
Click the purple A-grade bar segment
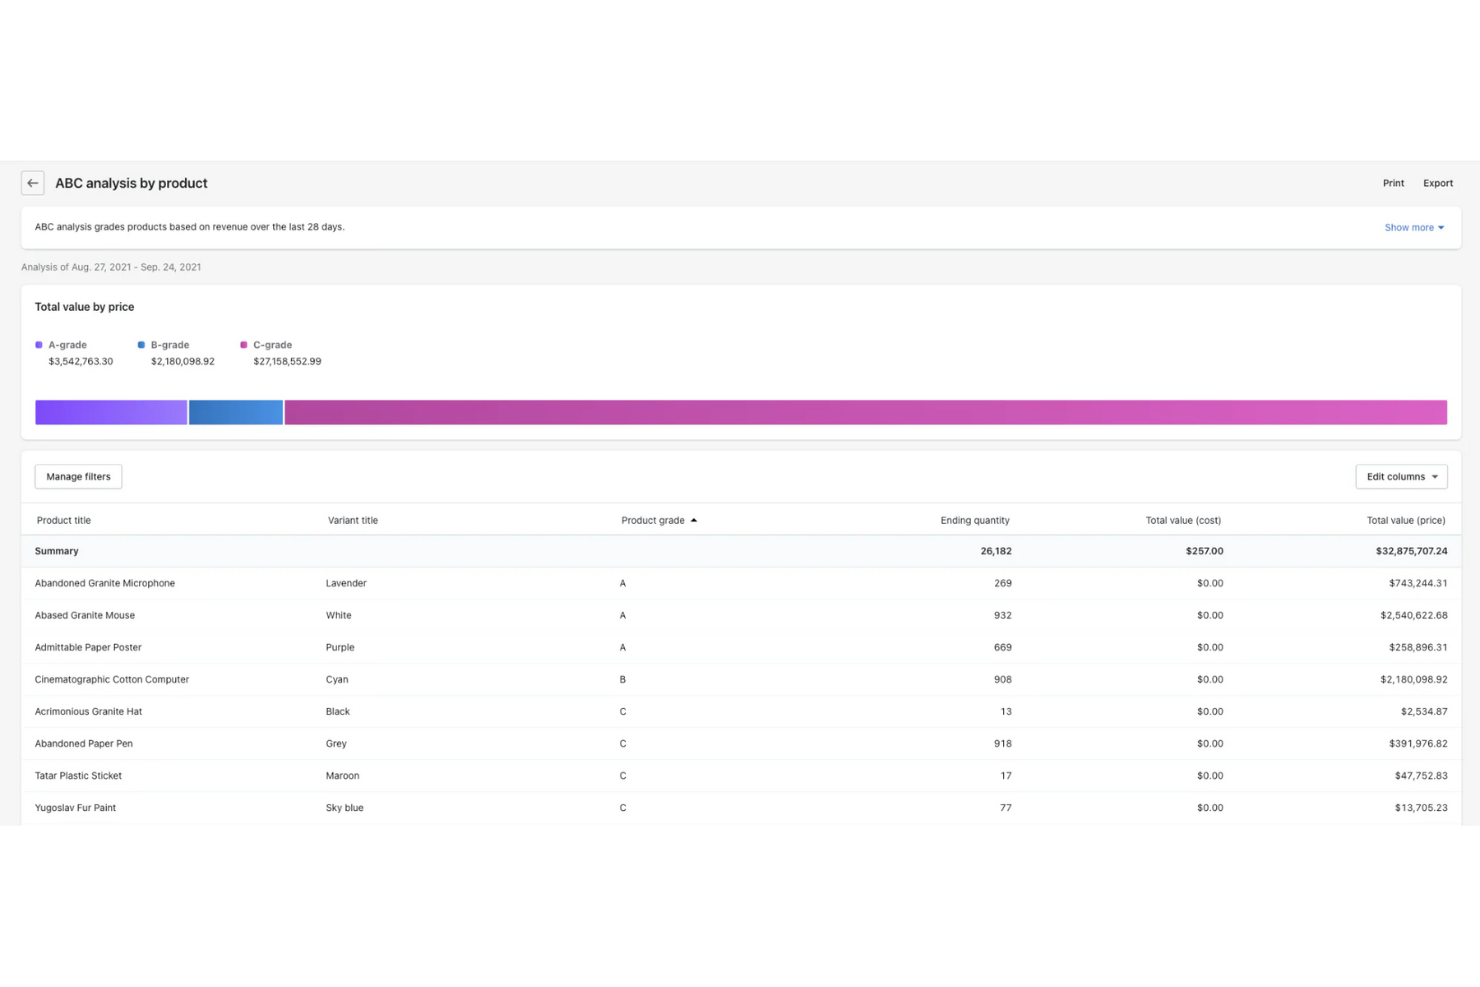point(111,412)
